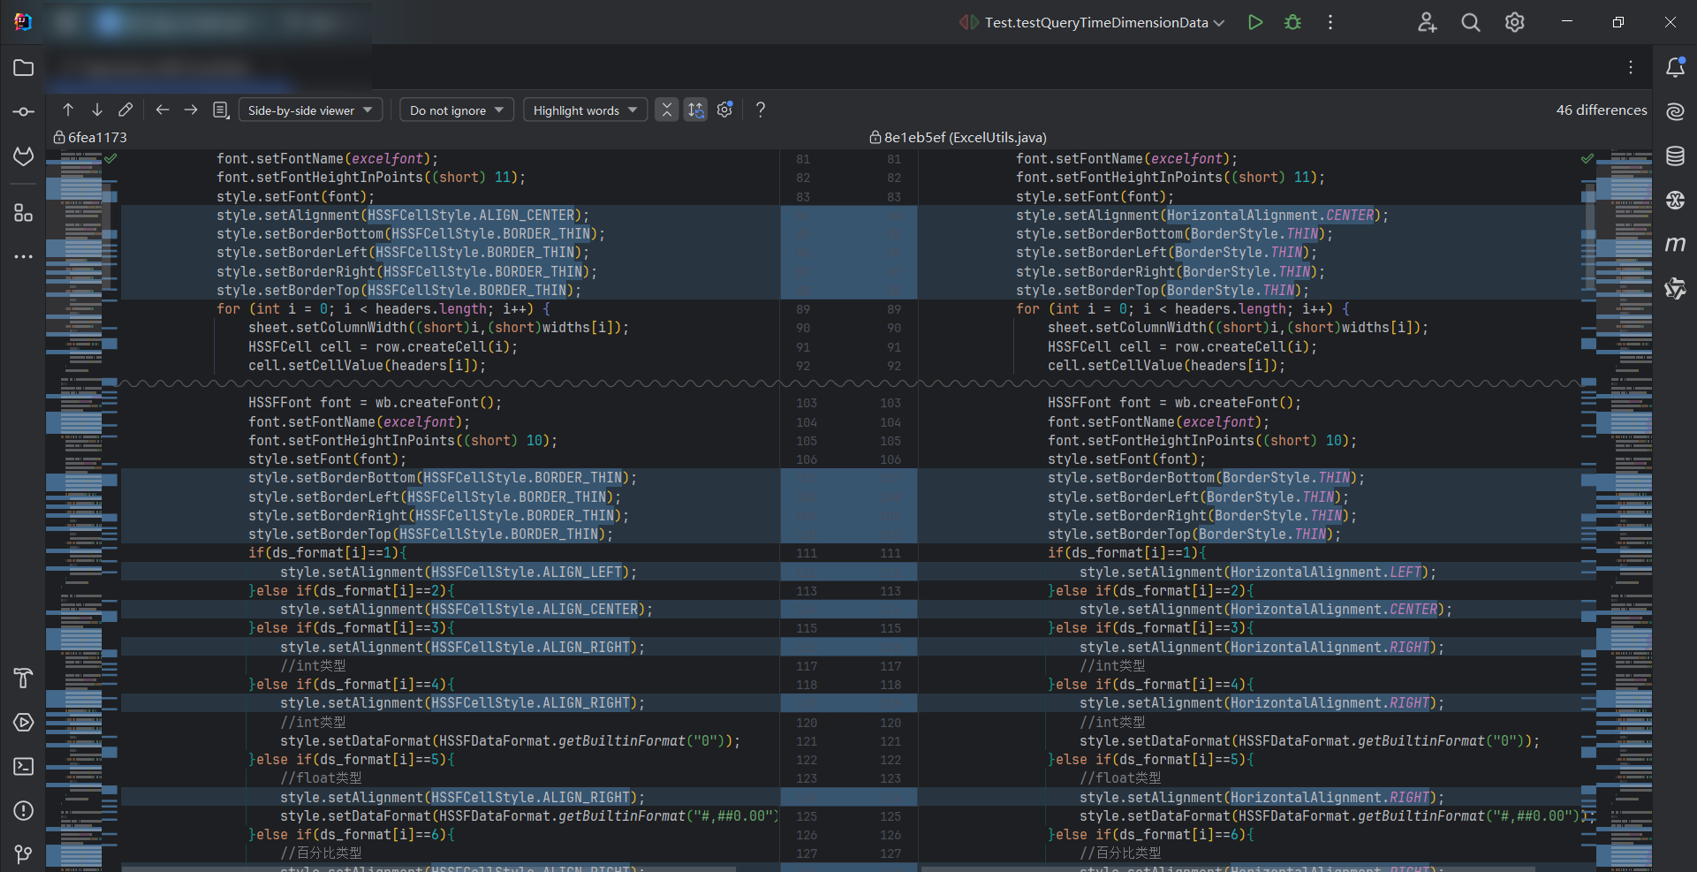
Task: Open the Terminal tool window
Action: point(23,767)
